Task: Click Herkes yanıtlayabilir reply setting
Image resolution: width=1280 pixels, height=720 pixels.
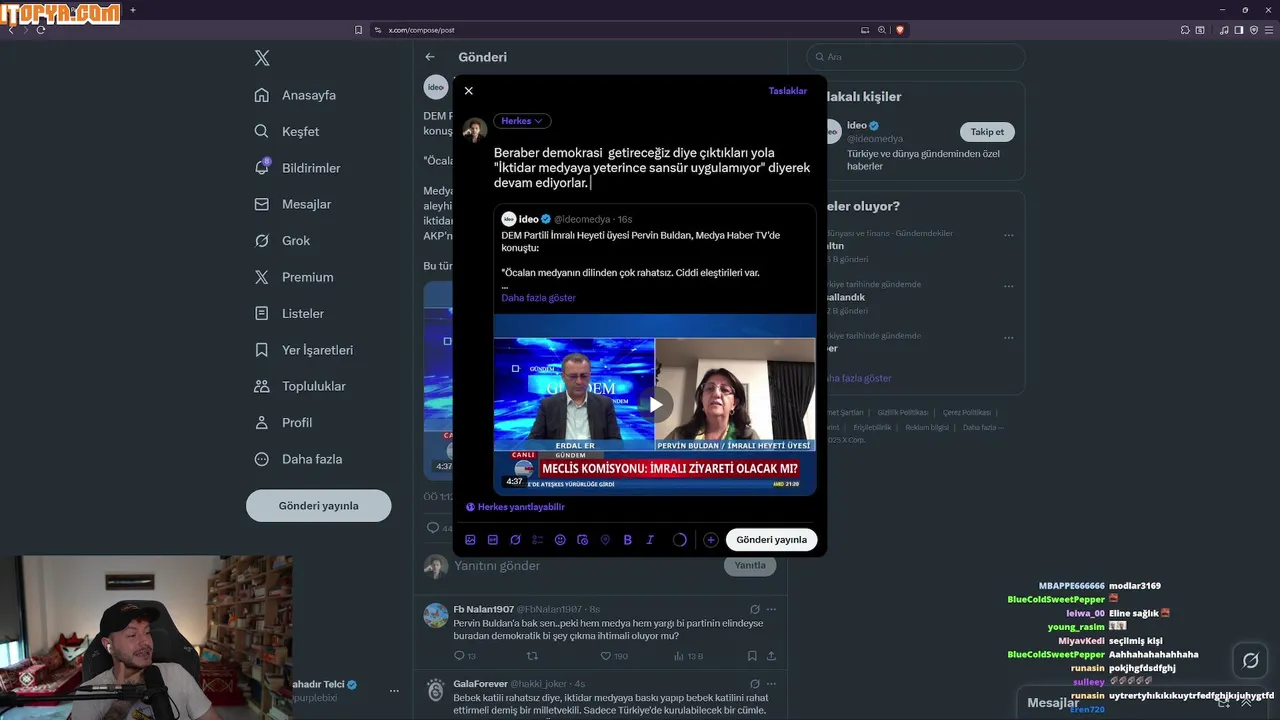Action: [515, 507]
